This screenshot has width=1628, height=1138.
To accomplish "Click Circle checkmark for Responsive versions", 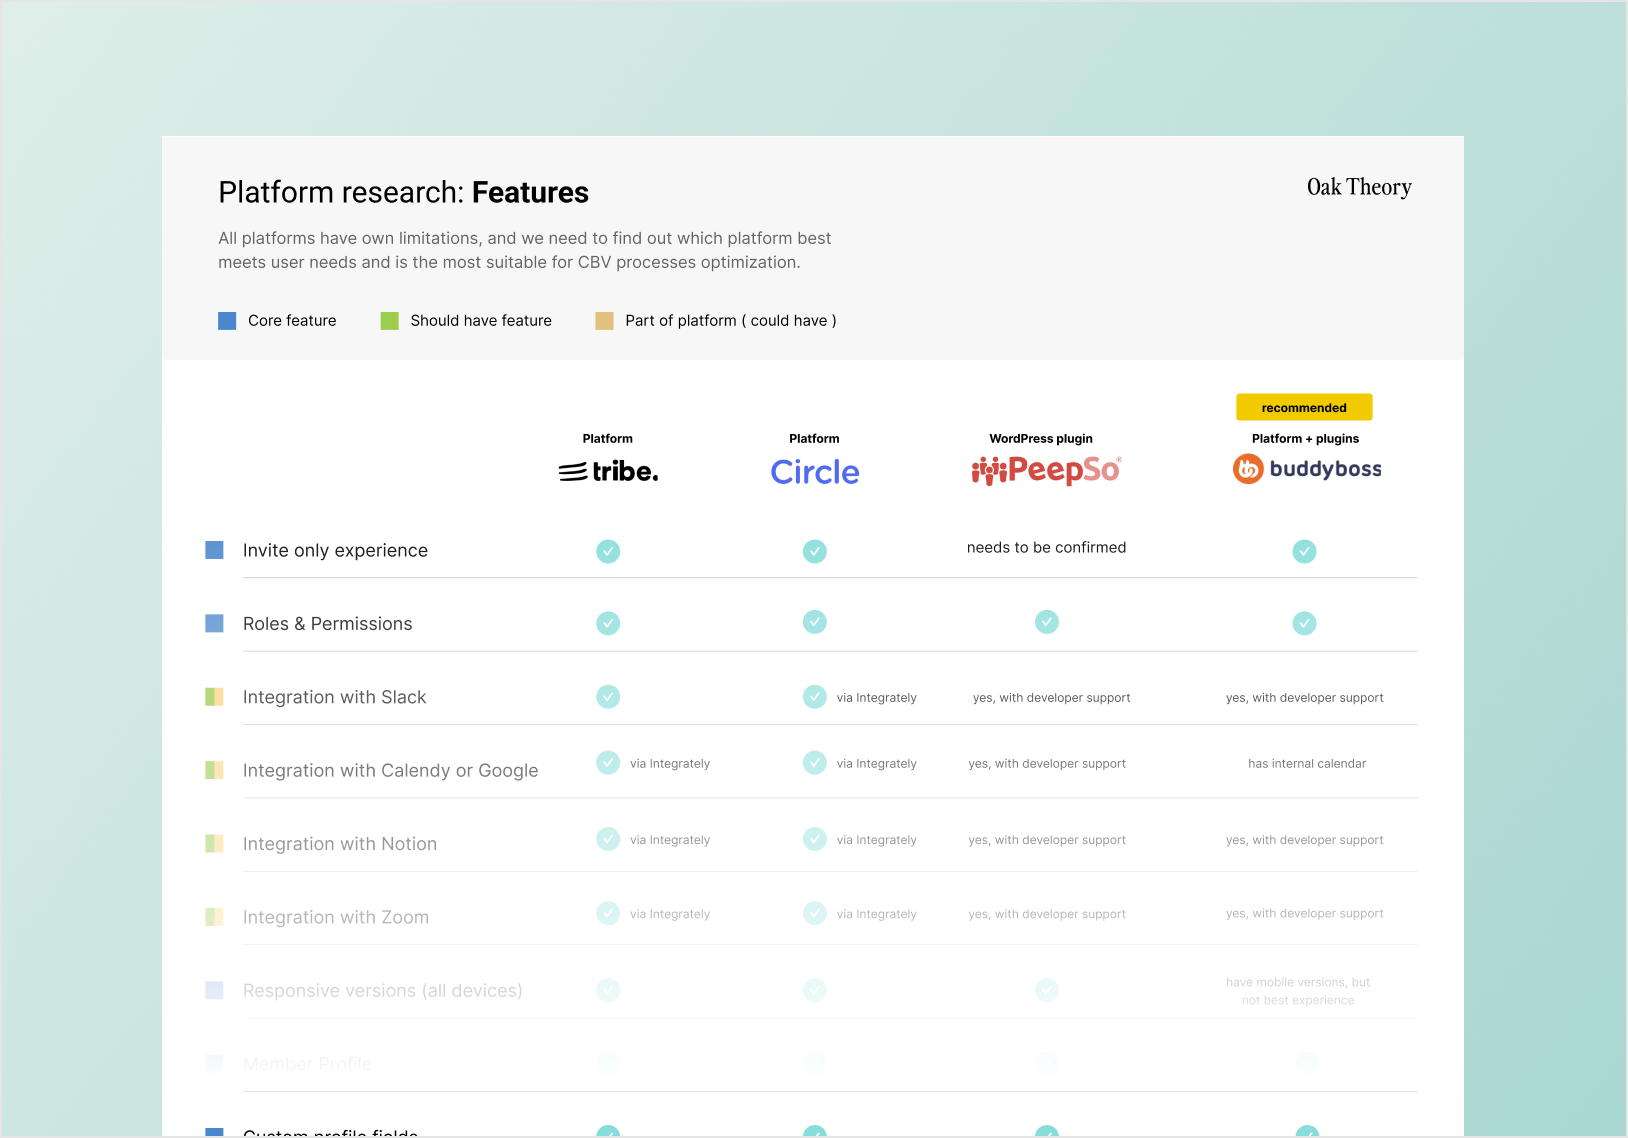I will point(815,990).
